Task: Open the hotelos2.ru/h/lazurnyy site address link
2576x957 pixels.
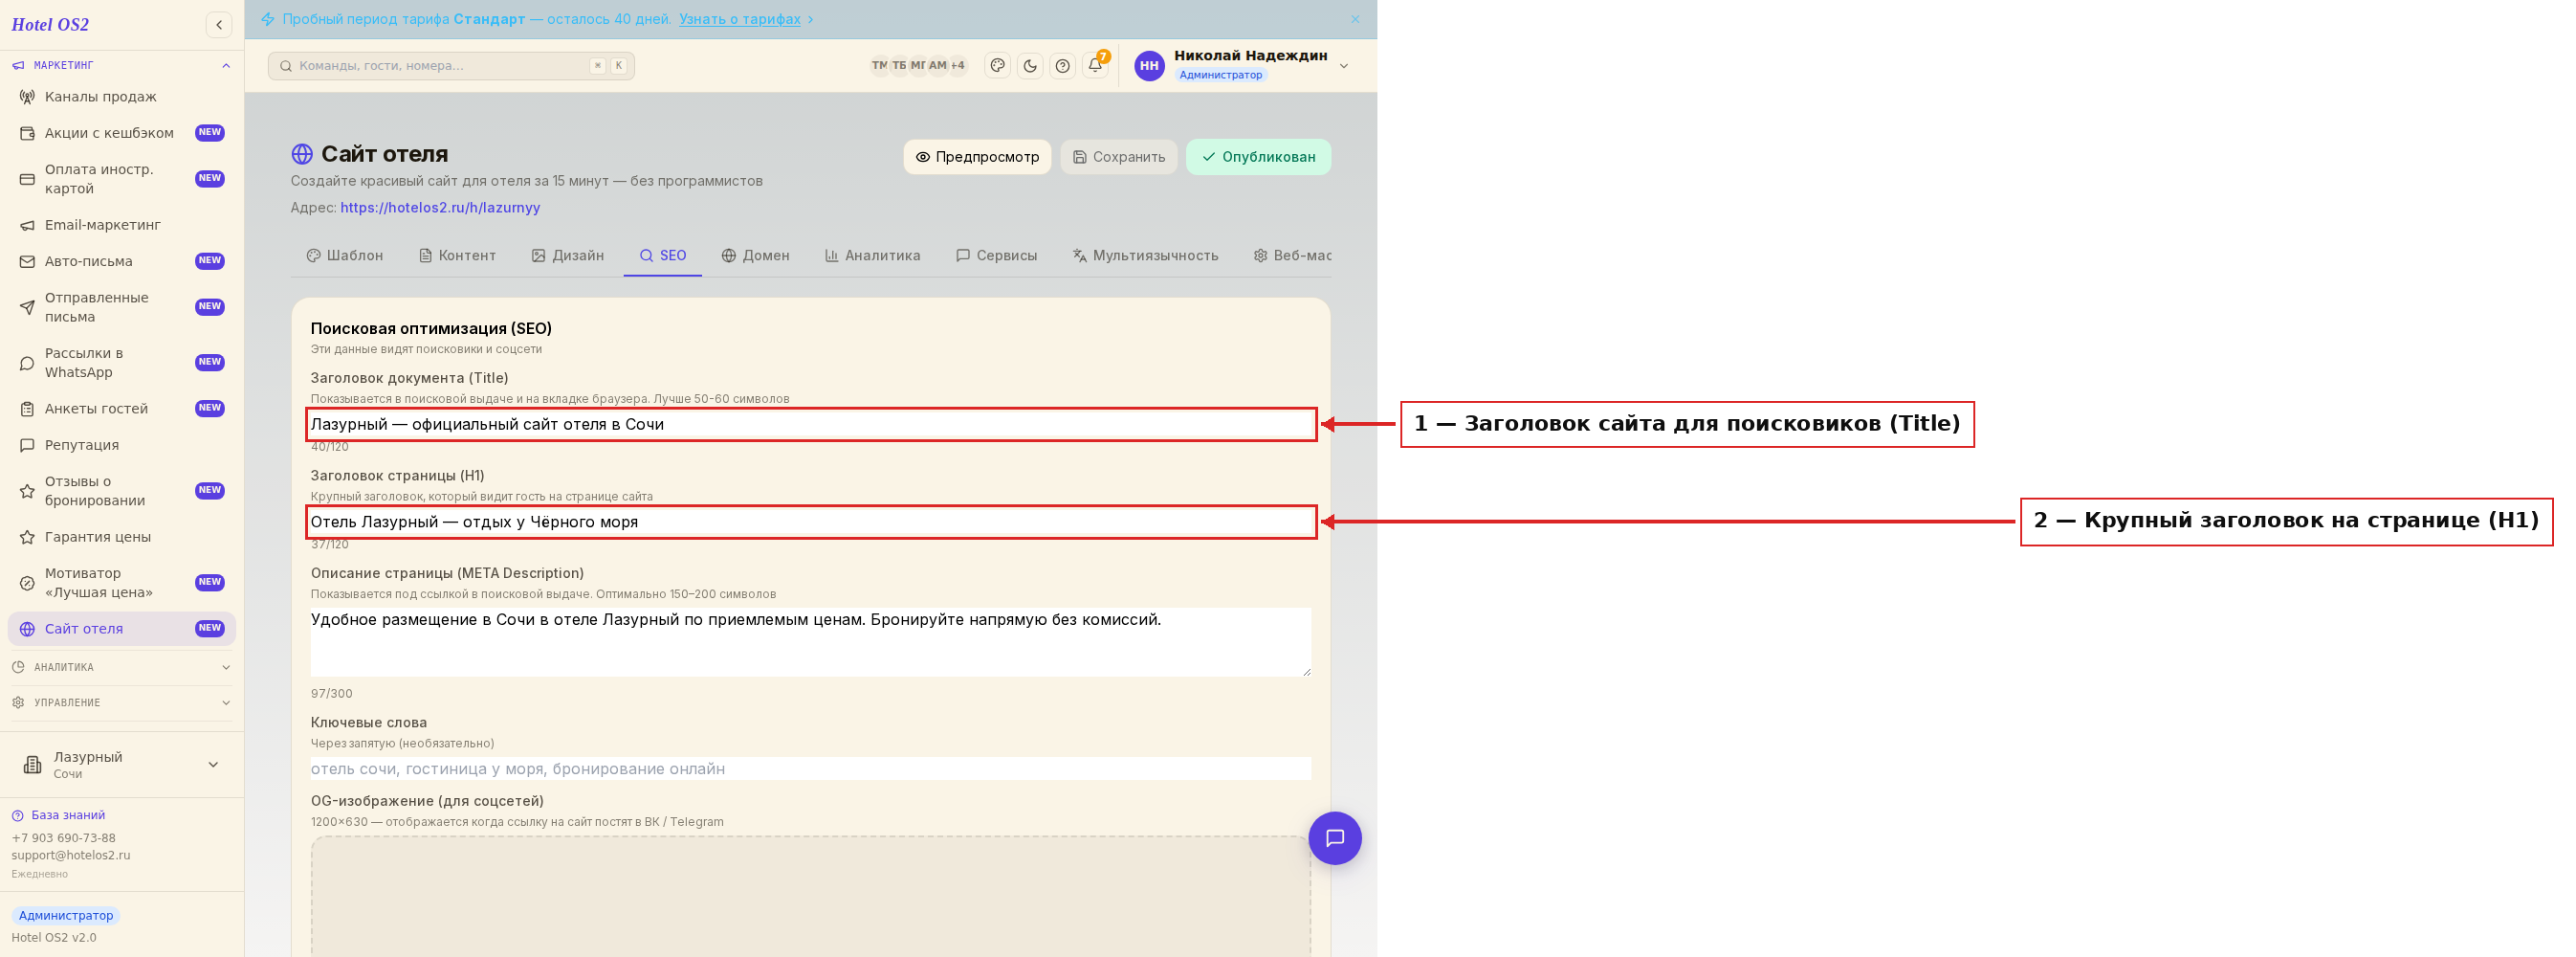Action: pyautogui.click(x=440, y=208)
